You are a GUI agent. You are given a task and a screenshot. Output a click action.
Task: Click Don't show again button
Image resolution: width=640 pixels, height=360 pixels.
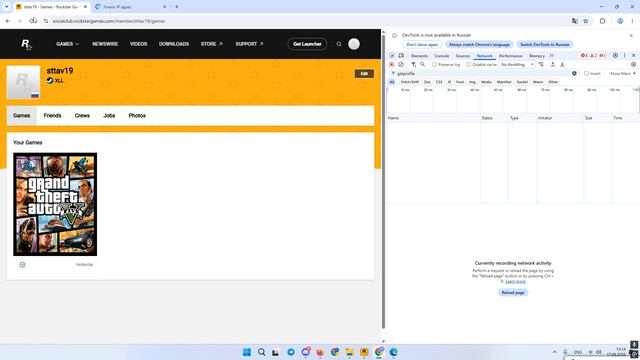coord(422,44)
